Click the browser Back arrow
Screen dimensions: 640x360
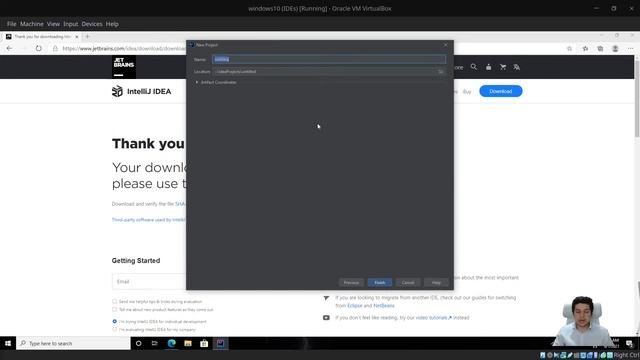tap(9, 48)
